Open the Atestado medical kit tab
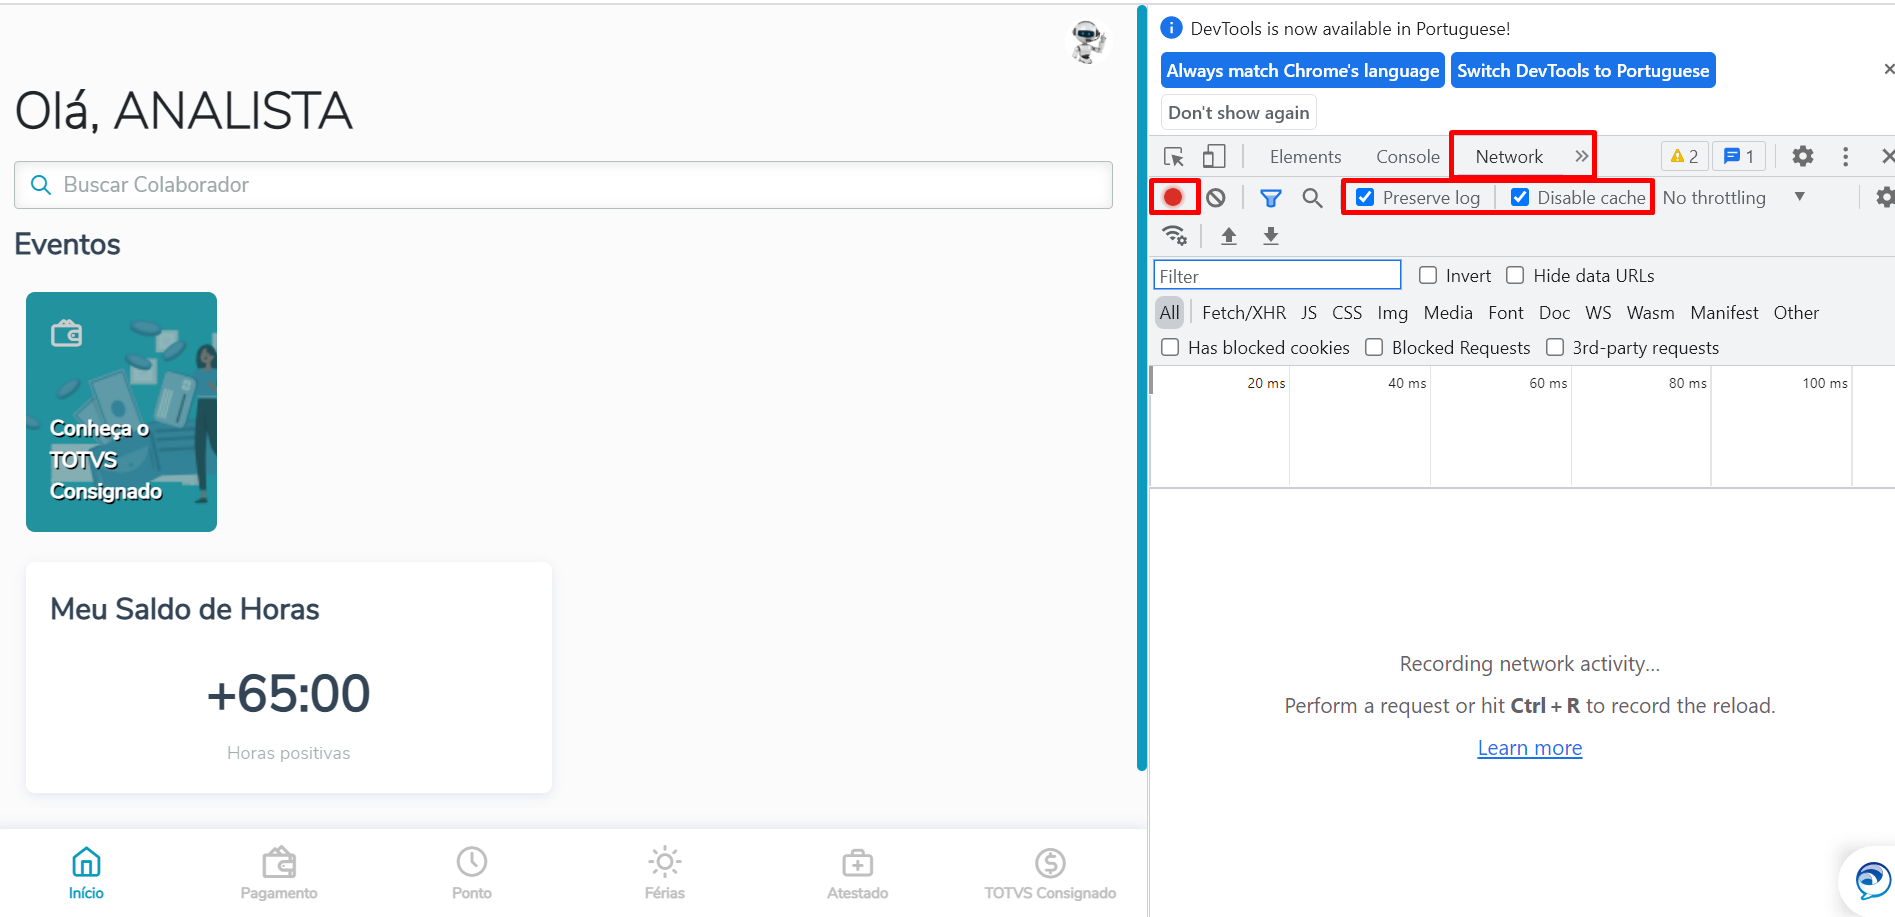Image resolution: width=1895 pixels, height=917 pixels. tap(857, 873)
